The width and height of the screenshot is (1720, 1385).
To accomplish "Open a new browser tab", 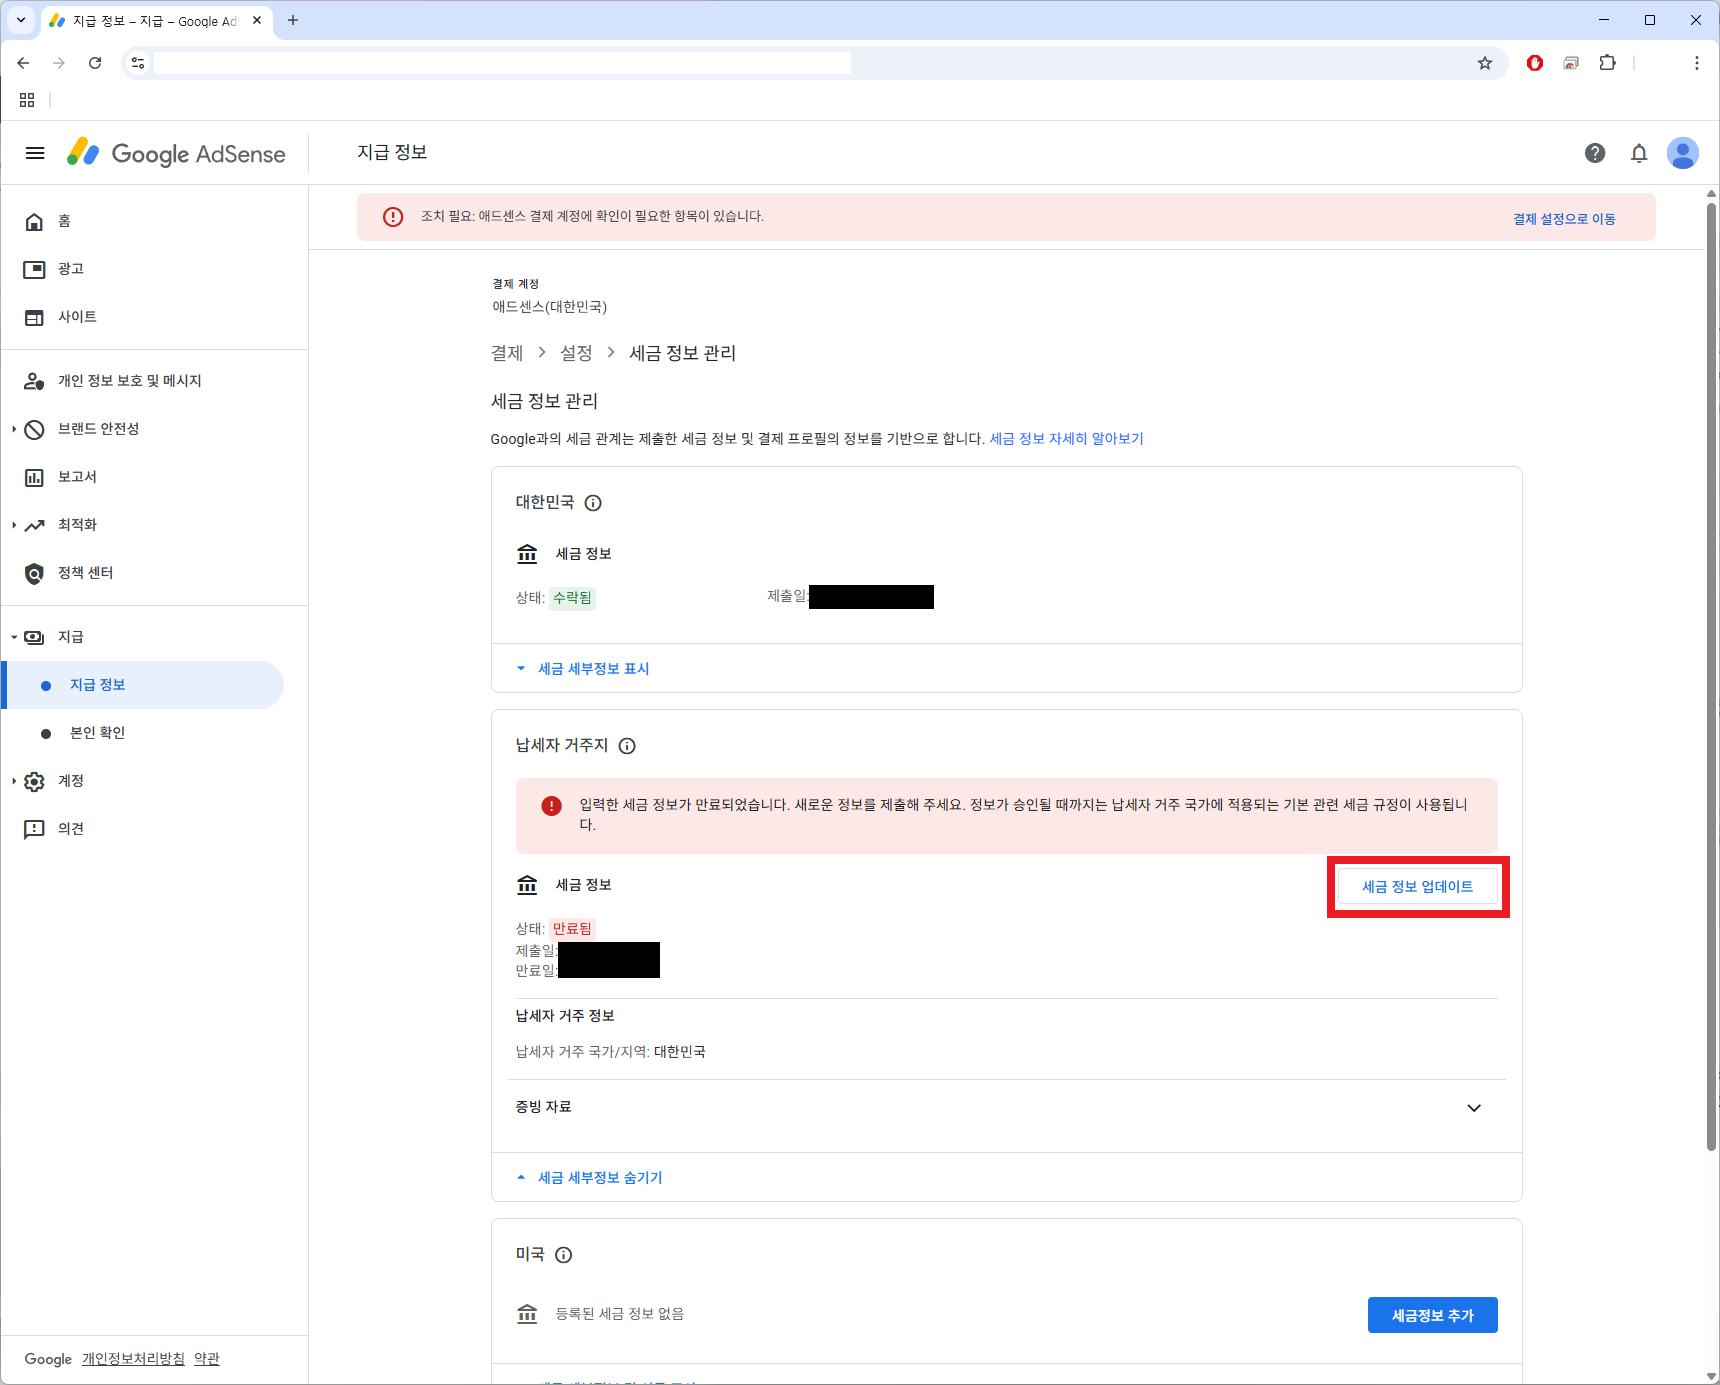I will 293,20.
